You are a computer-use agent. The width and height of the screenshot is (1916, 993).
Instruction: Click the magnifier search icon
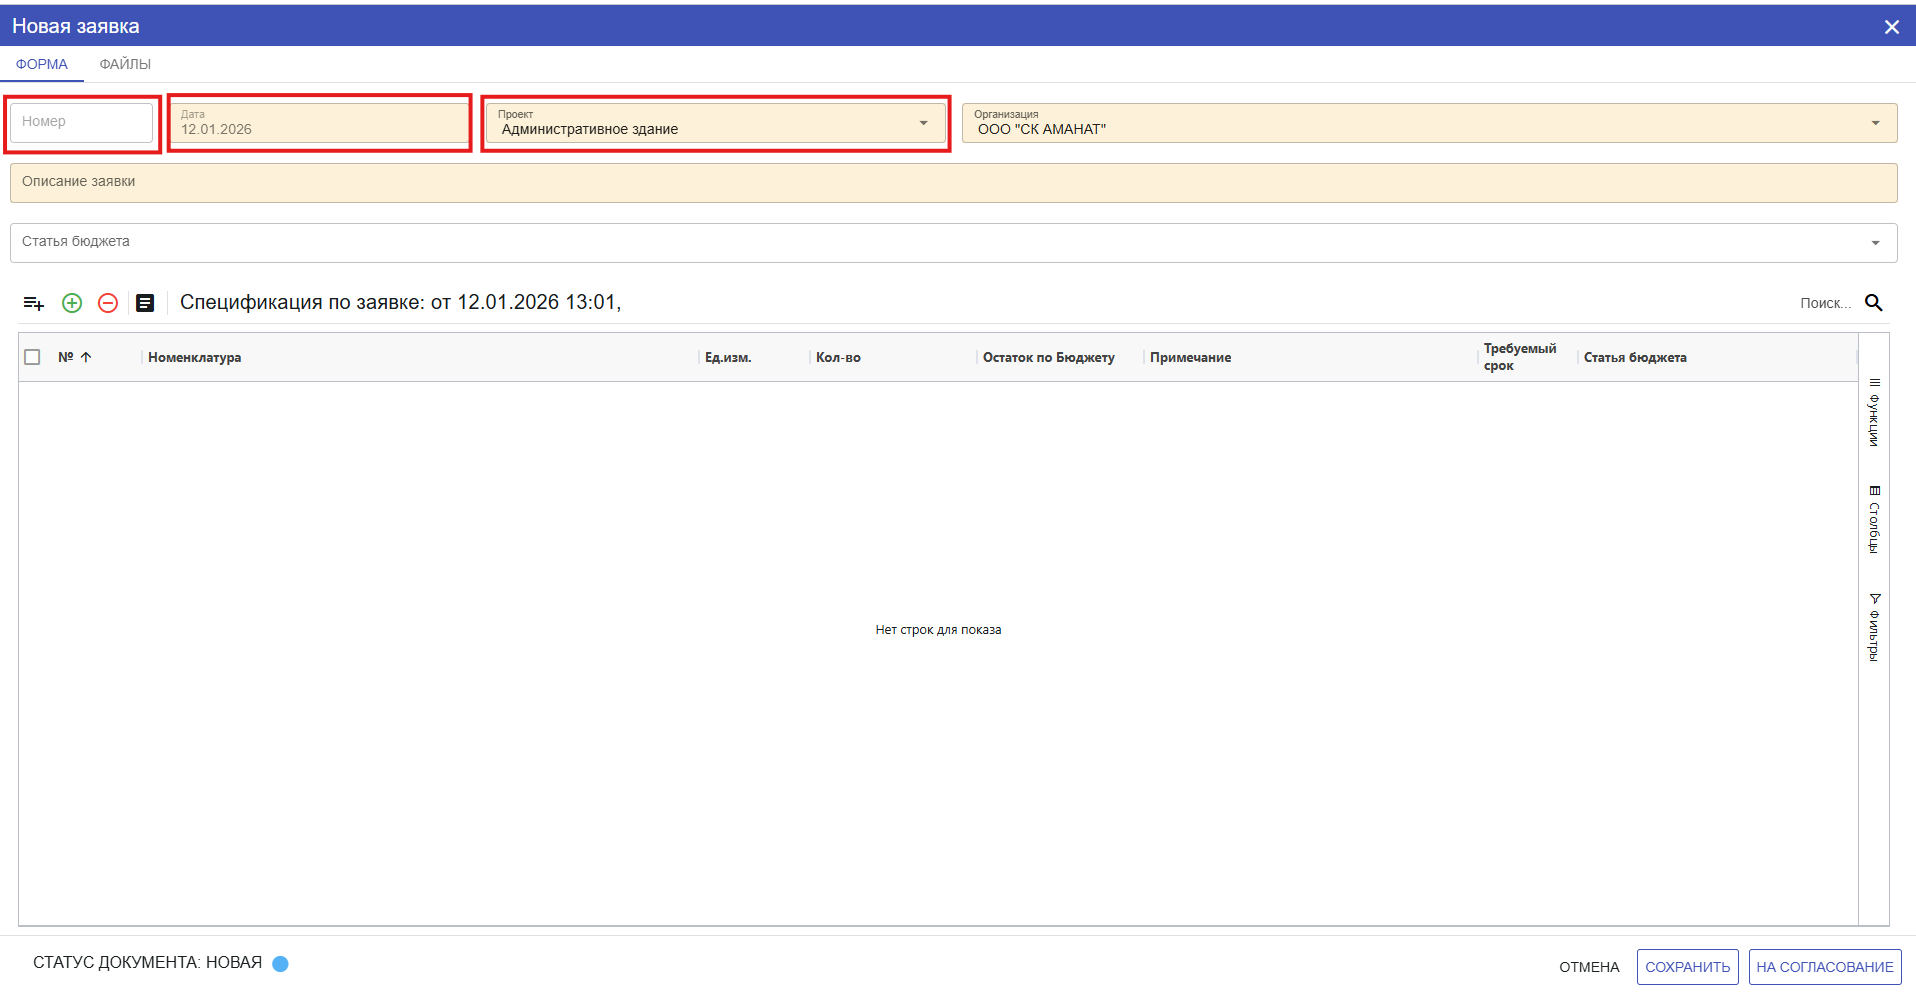1874,303
